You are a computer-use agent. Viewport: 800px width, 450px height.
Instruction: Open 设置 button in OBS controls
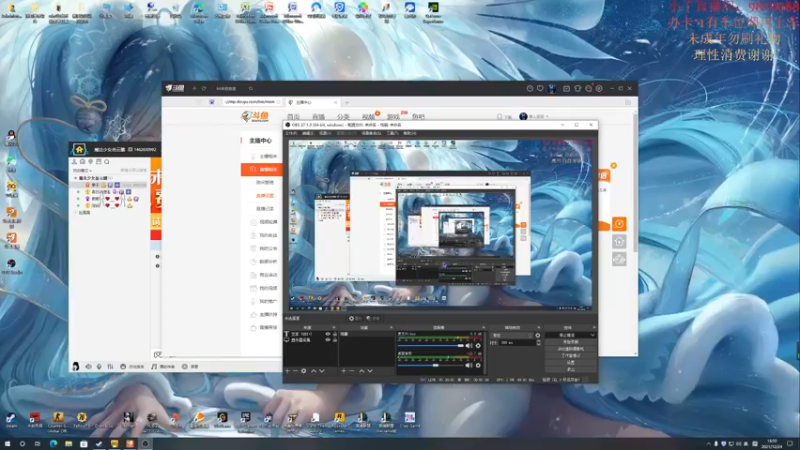point(570,362)
